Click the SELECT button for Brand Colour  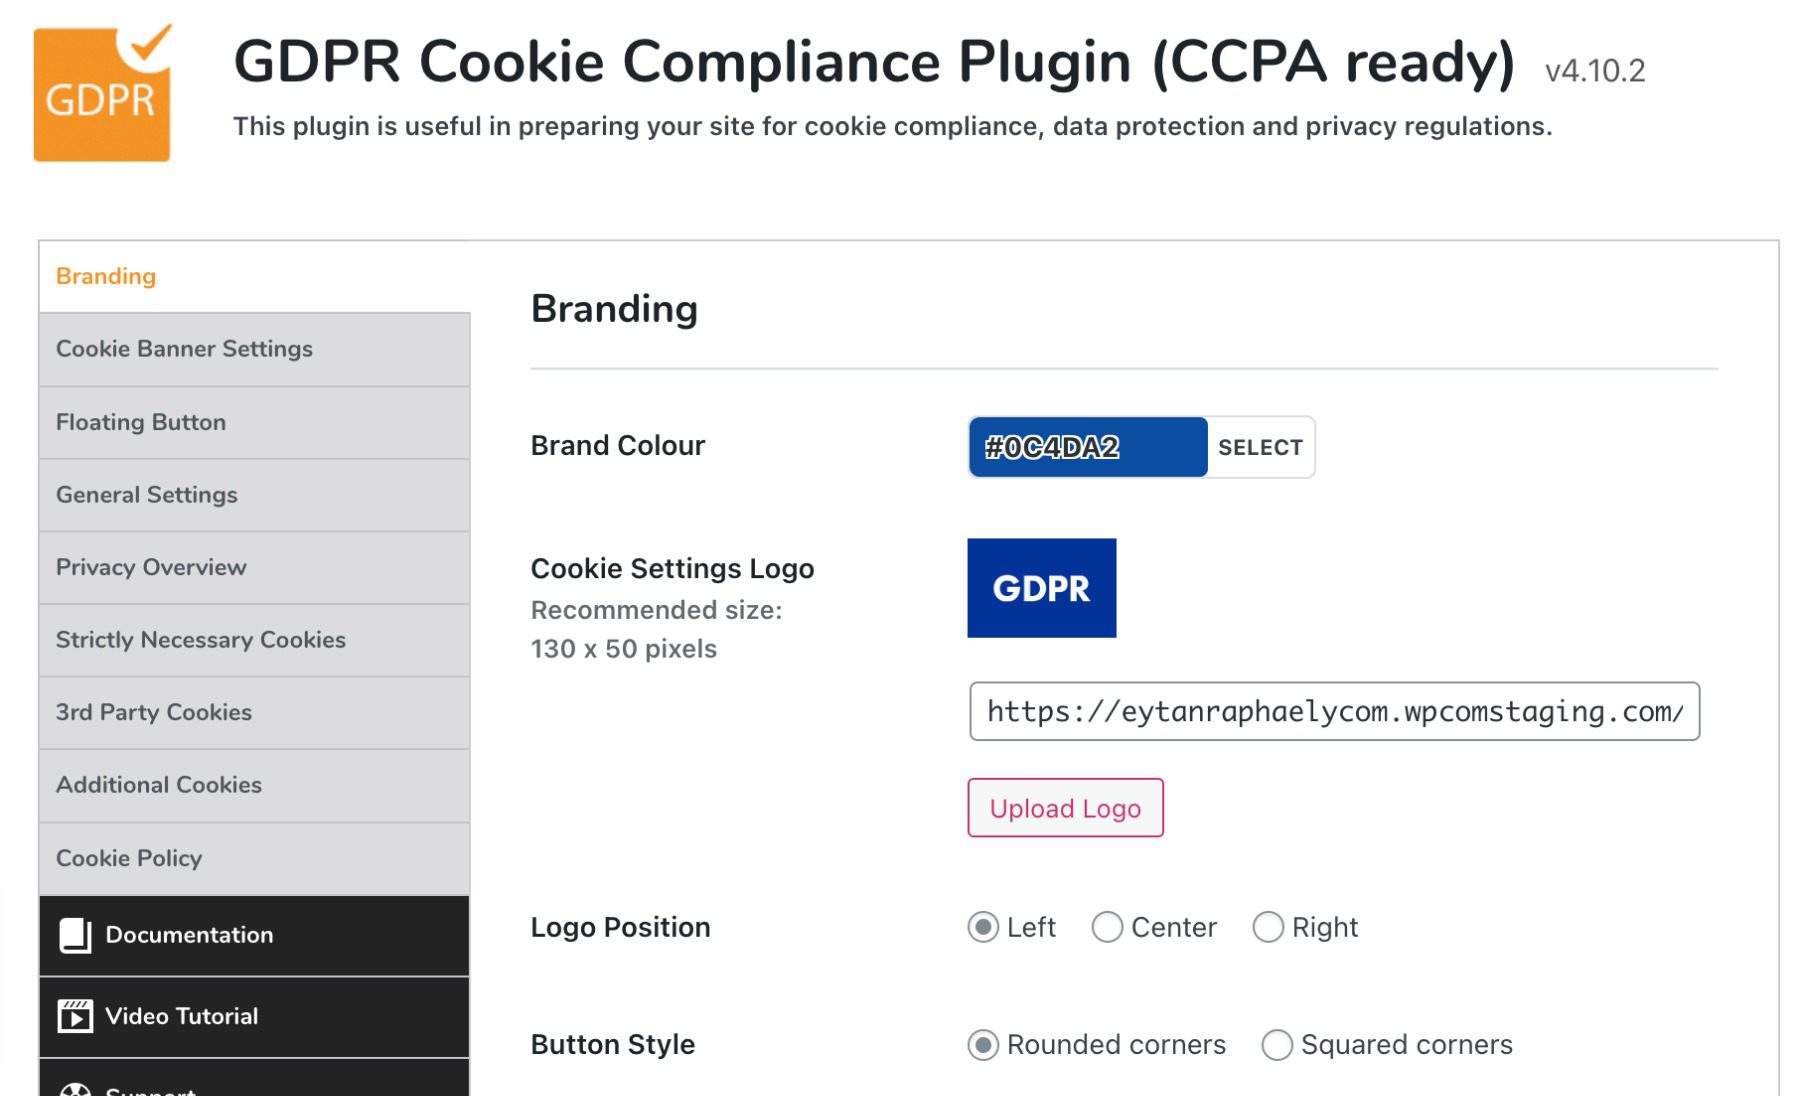coord(1260,447)
